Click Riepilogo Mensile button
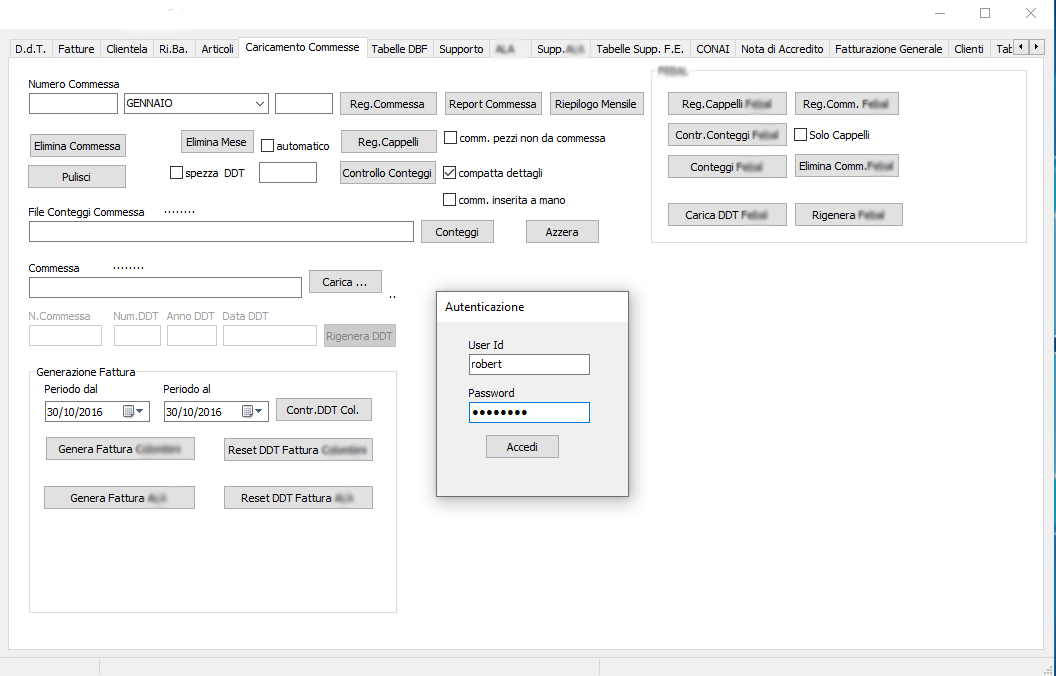 (595, 104)
